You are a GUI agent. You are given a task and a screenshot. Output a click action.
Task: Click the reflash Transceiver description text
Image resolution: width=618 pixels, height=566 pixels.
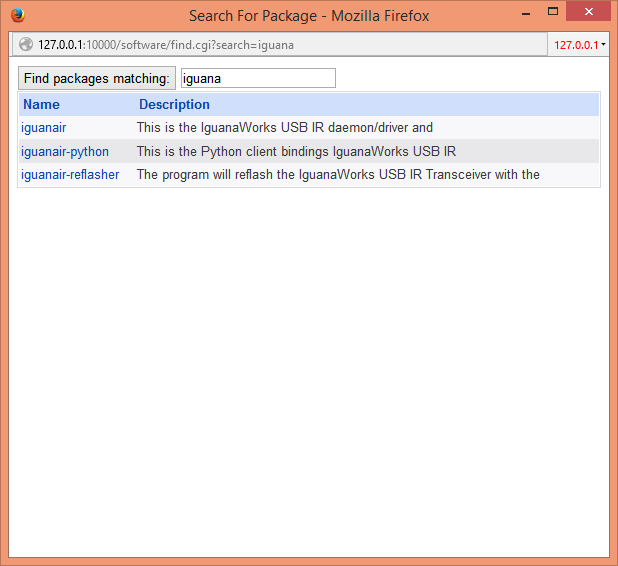tap(338, 175)
